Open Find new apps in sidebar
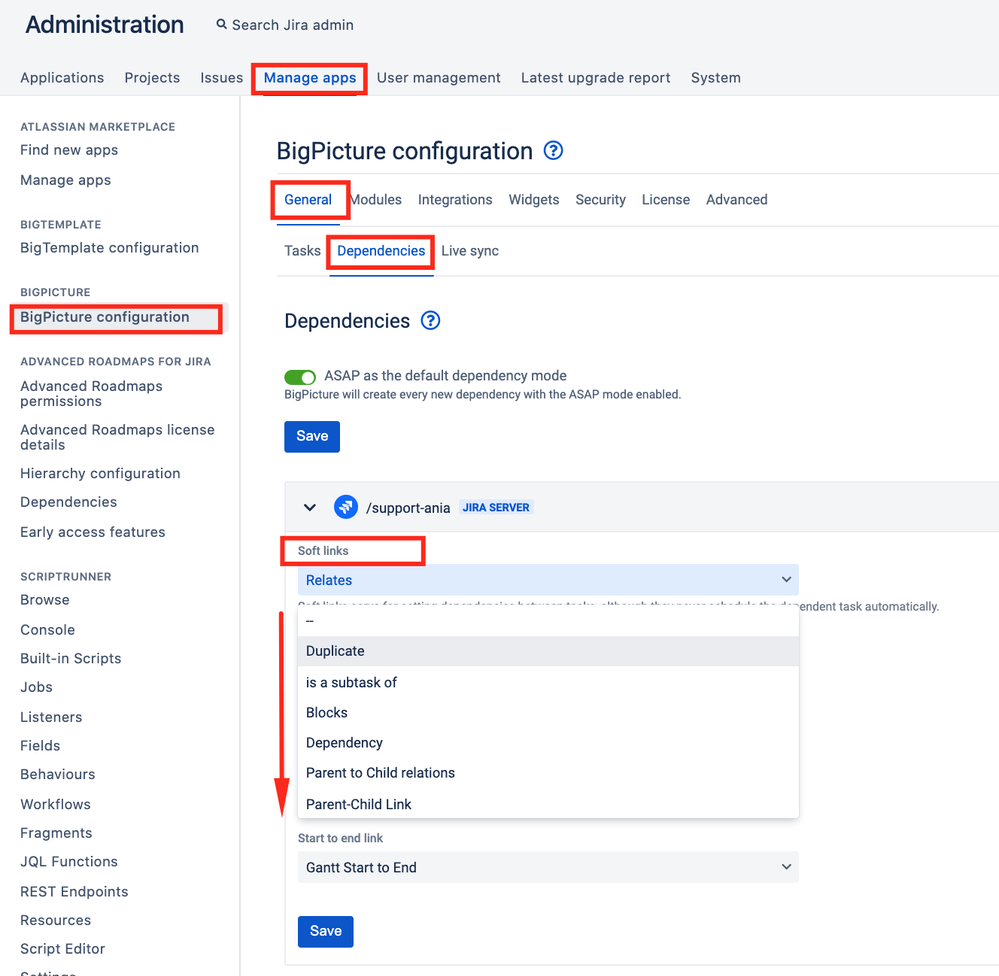Screen dimensions: 999x976 69,150
